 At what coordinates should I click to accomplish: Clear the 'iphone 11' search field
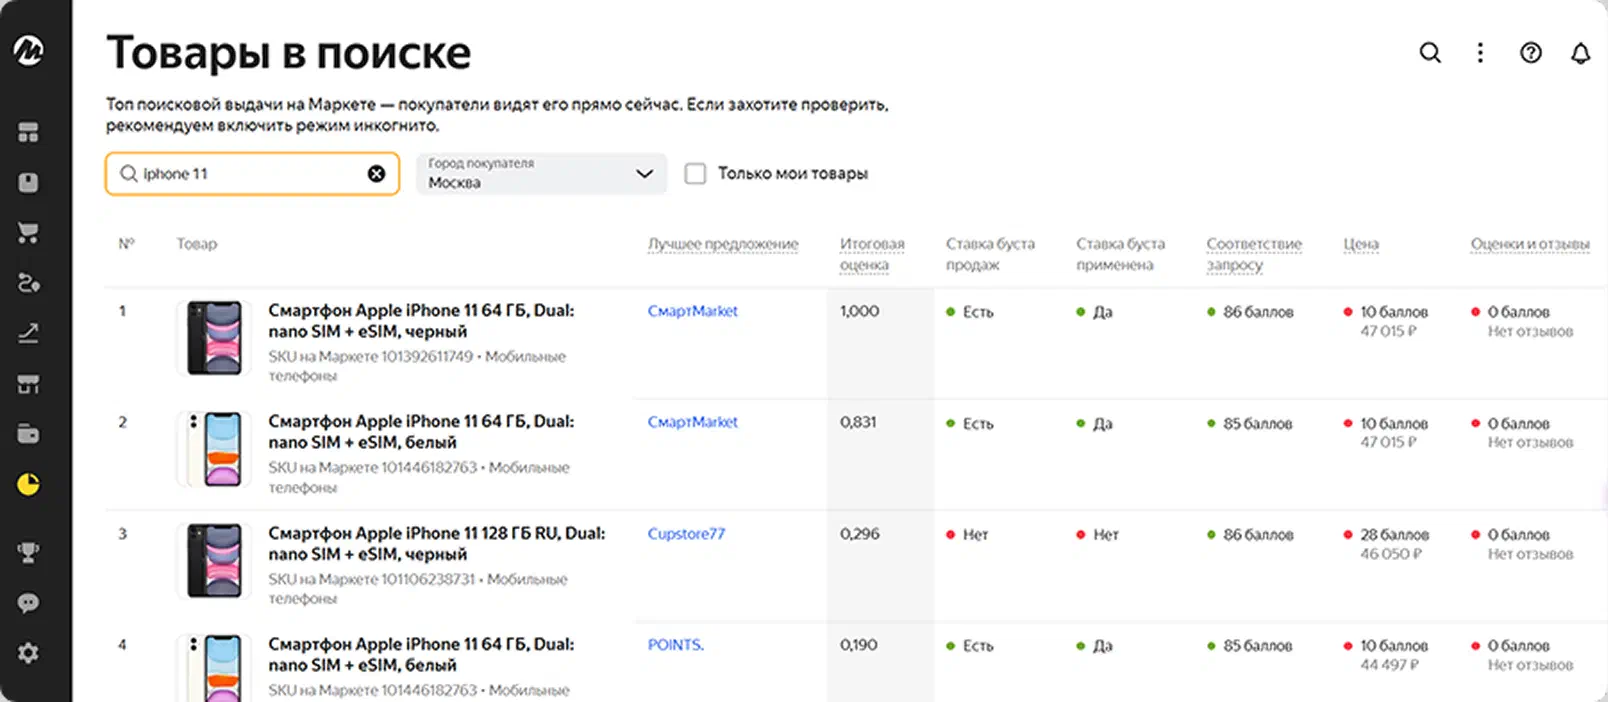(376, 174)
